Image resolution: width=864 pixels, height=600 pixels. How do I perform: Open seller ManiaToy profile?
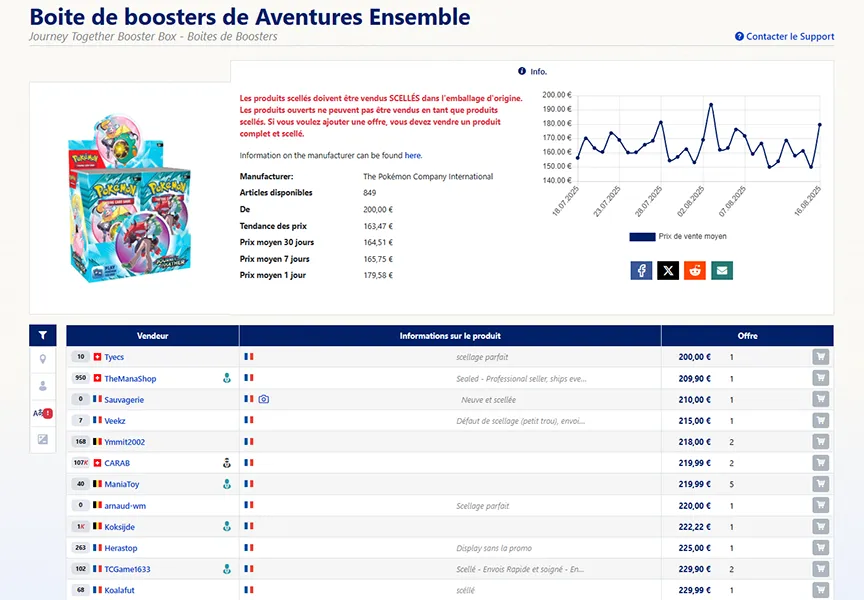(x=122, y=484)
